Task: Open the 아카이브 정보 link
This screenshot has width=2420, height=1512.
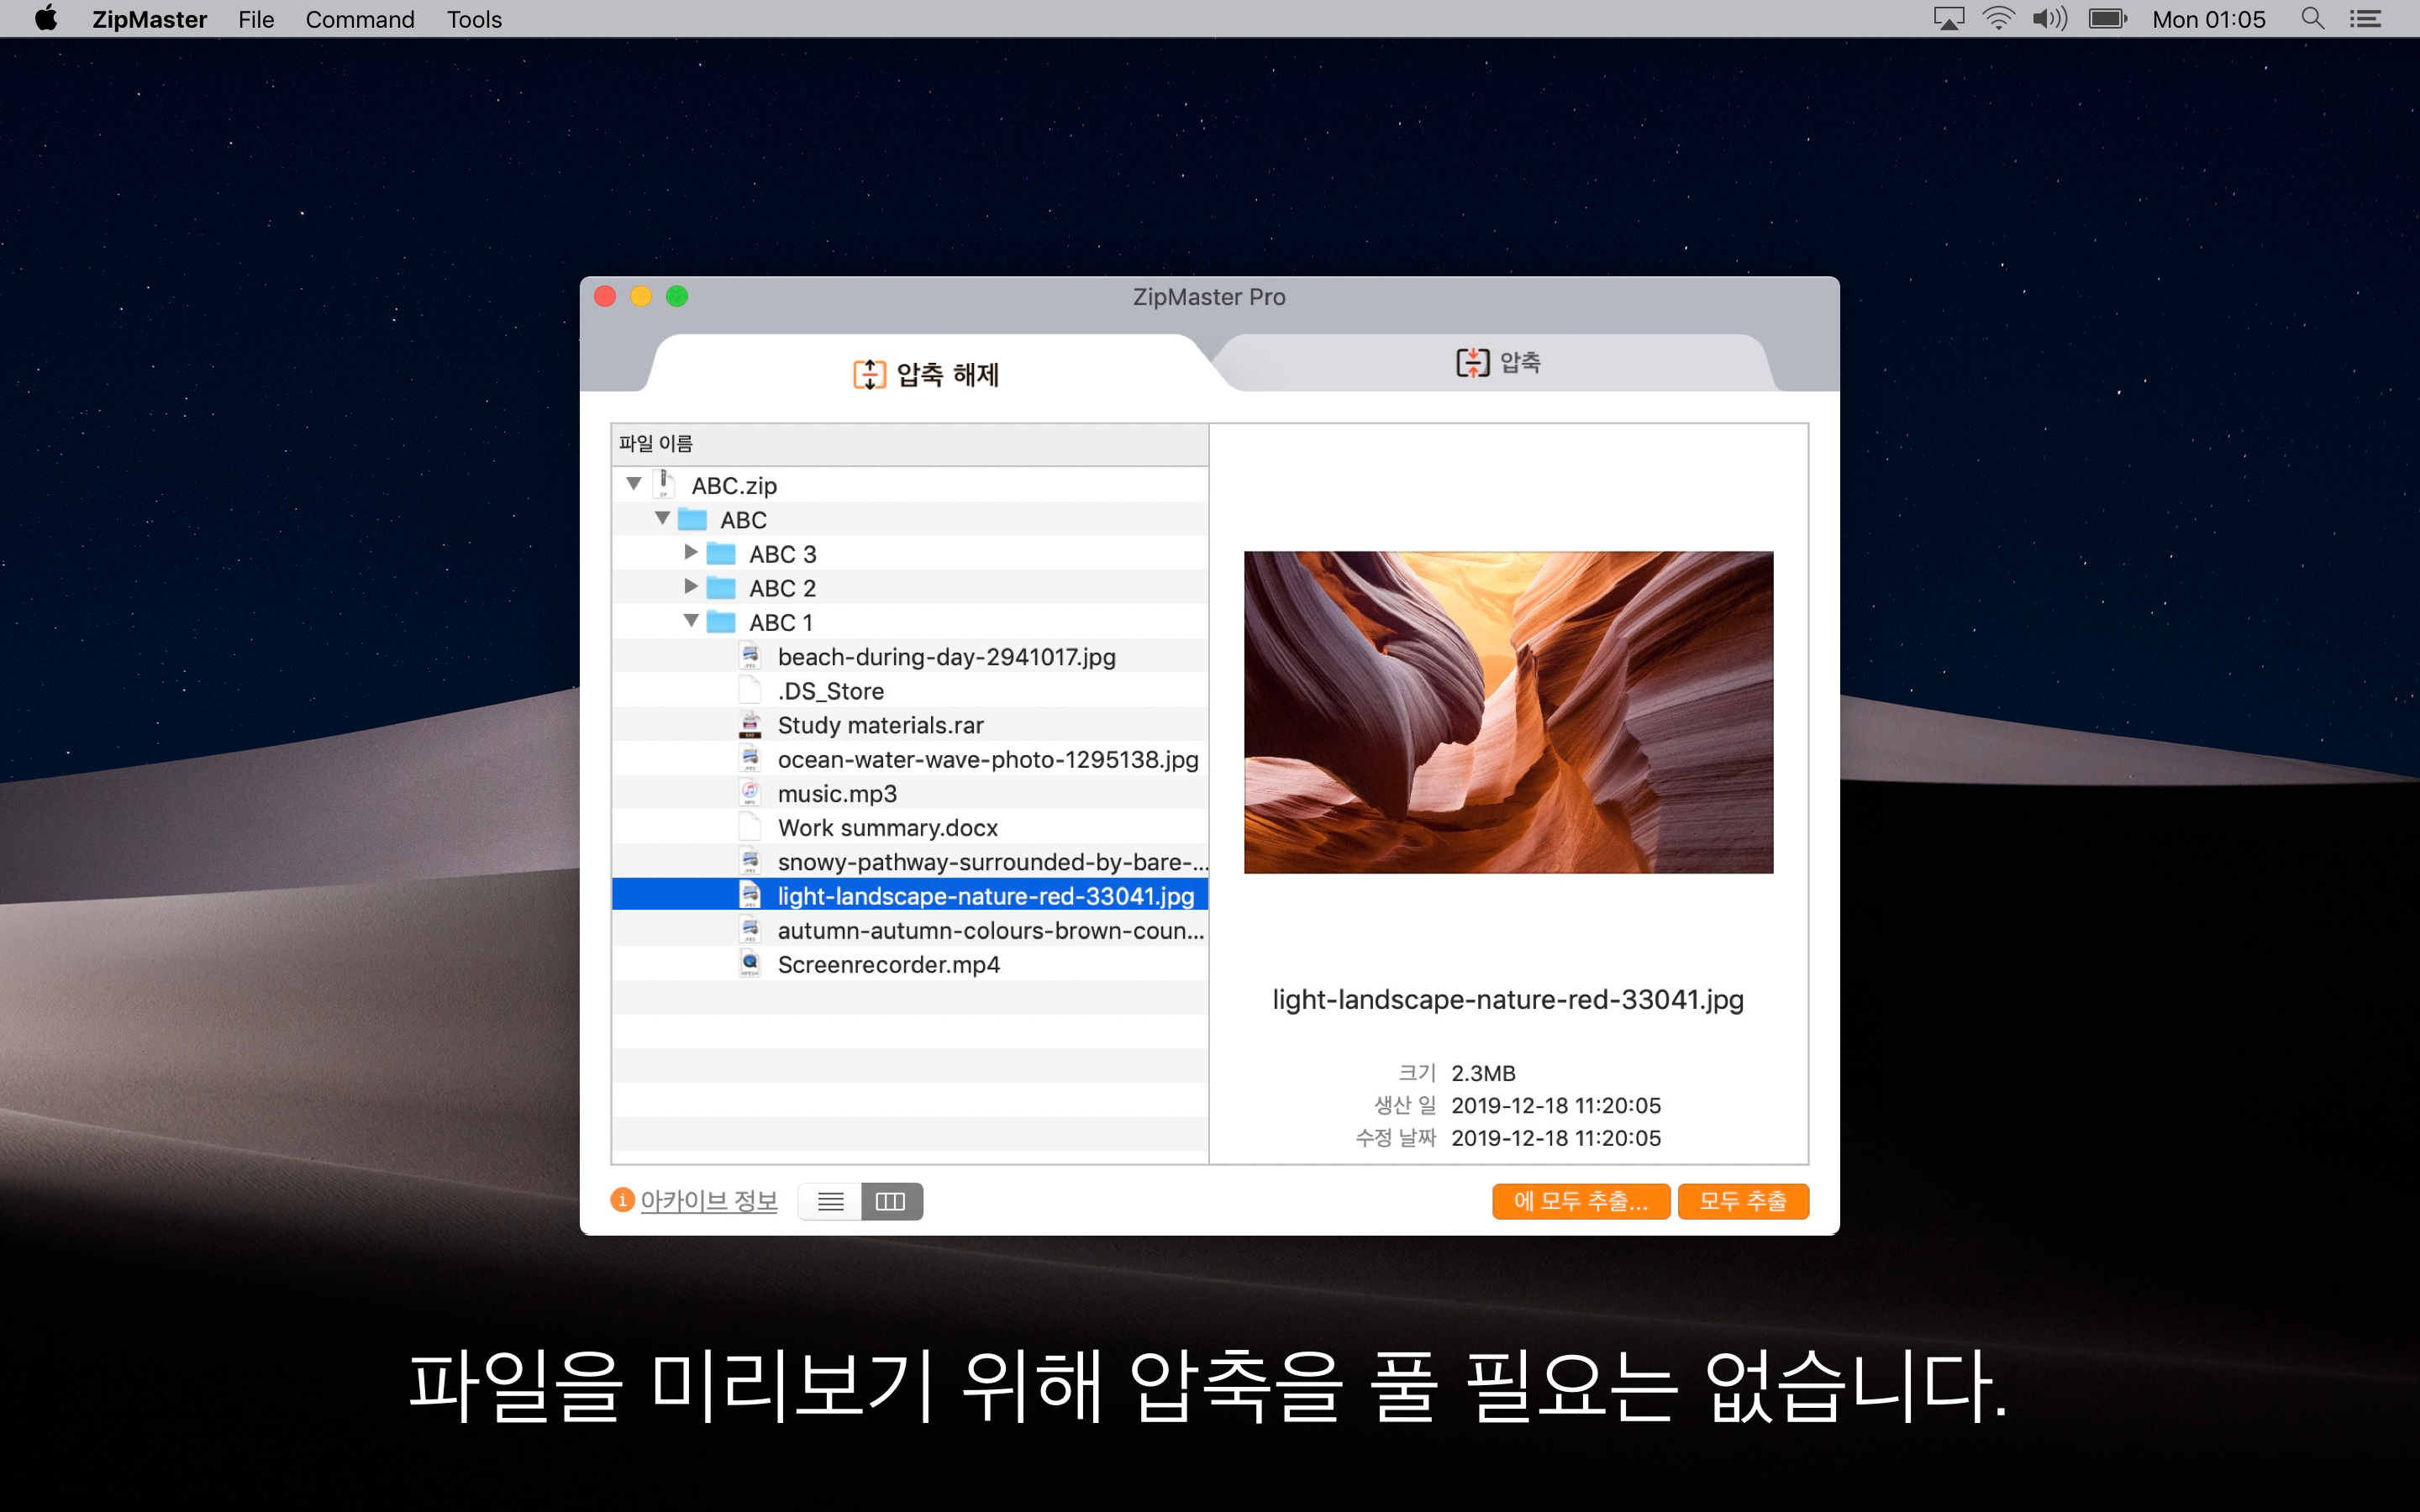Action: coord(709,1200)
